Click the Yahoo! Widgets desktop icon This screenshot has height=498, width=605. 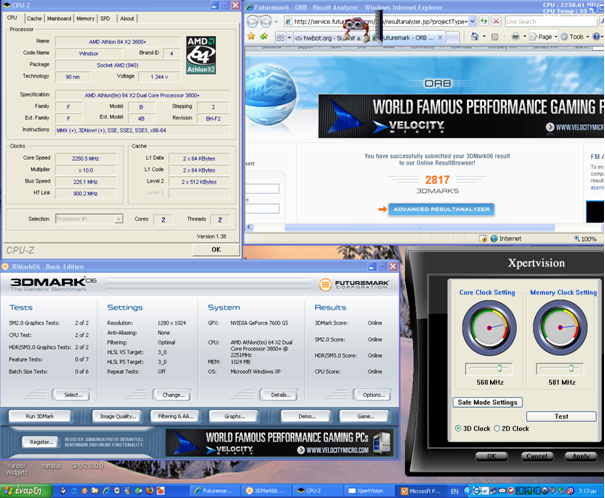tap(16, 469)
